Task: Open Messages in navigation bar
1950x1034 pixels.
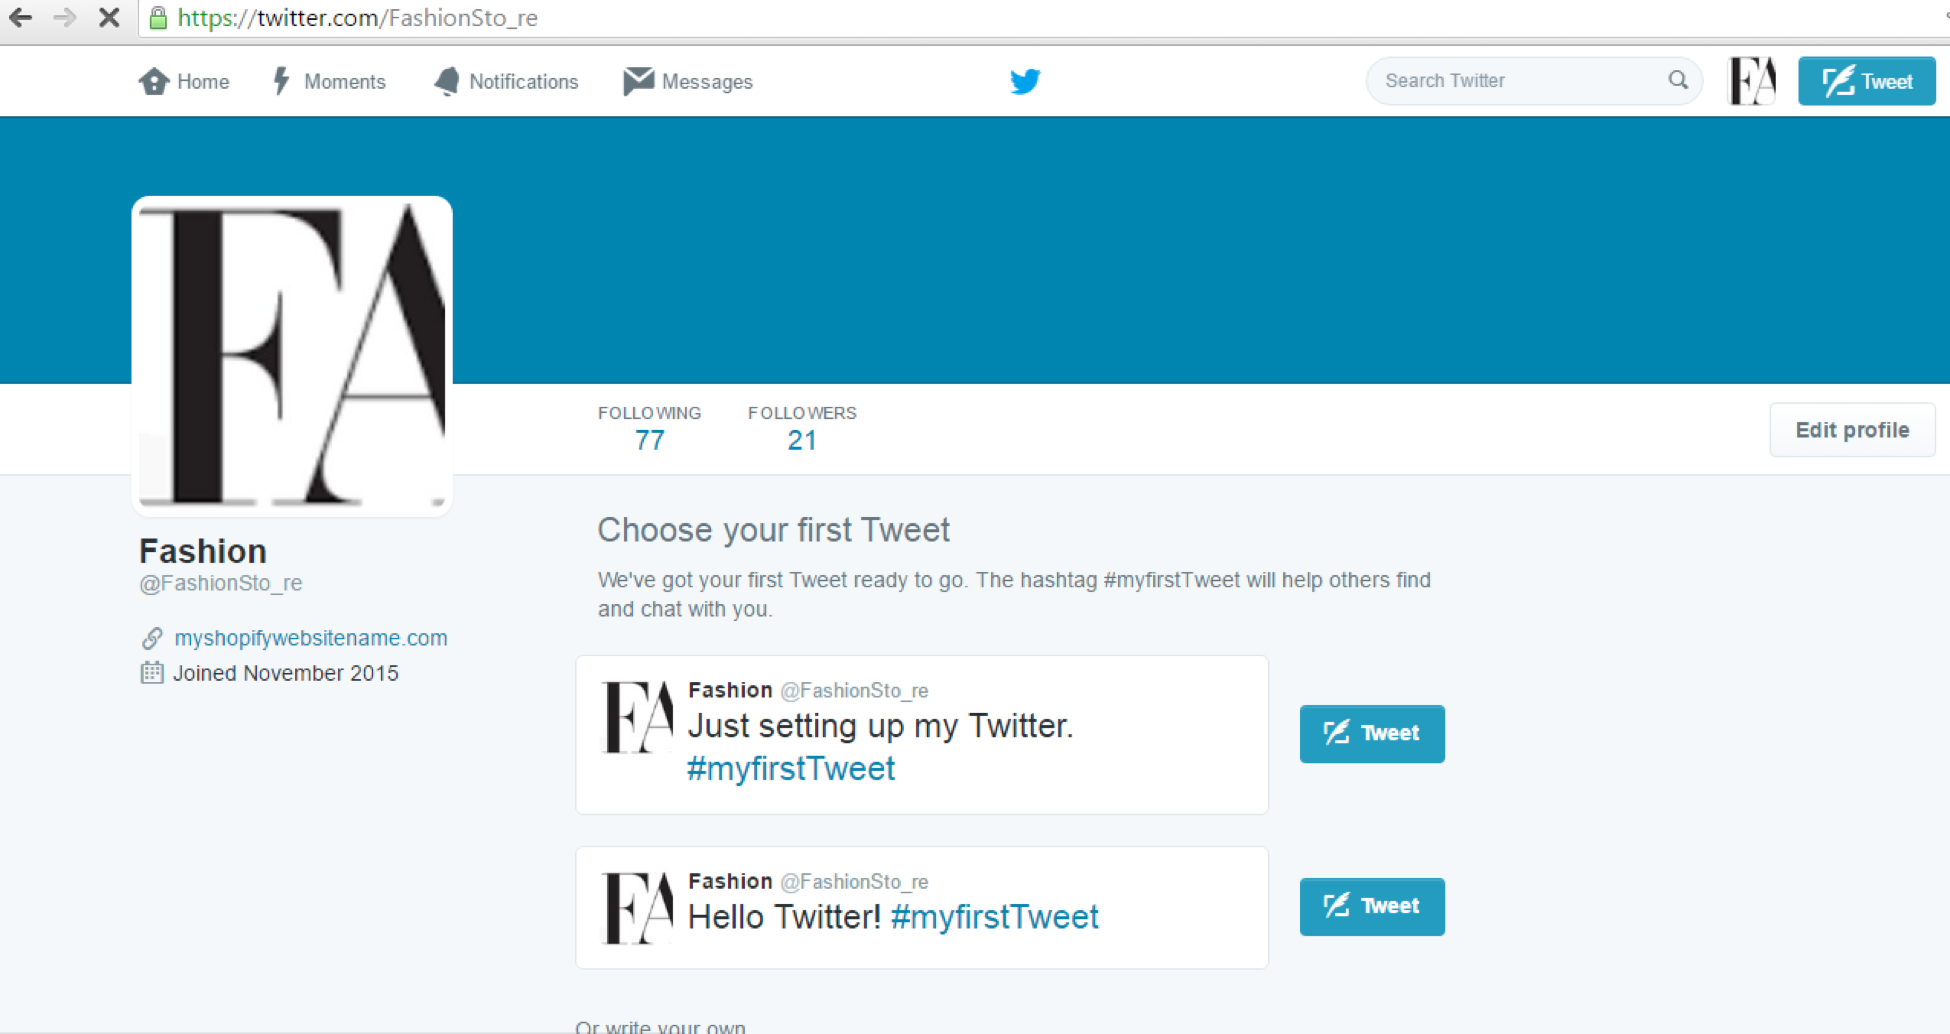Action: (x=688, y=81)
